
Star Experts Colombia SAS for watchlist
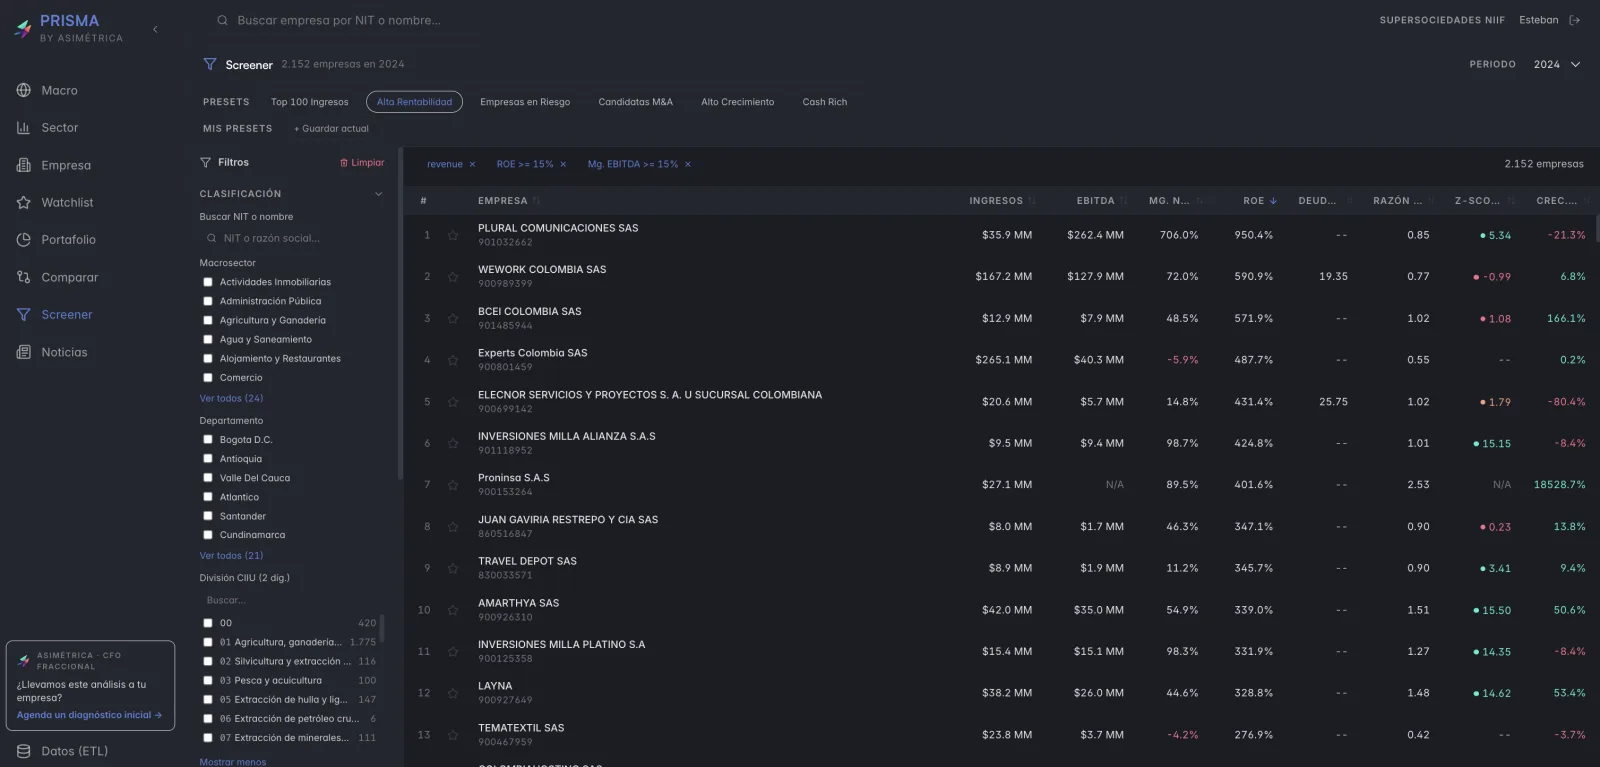[x=453, y=360]
